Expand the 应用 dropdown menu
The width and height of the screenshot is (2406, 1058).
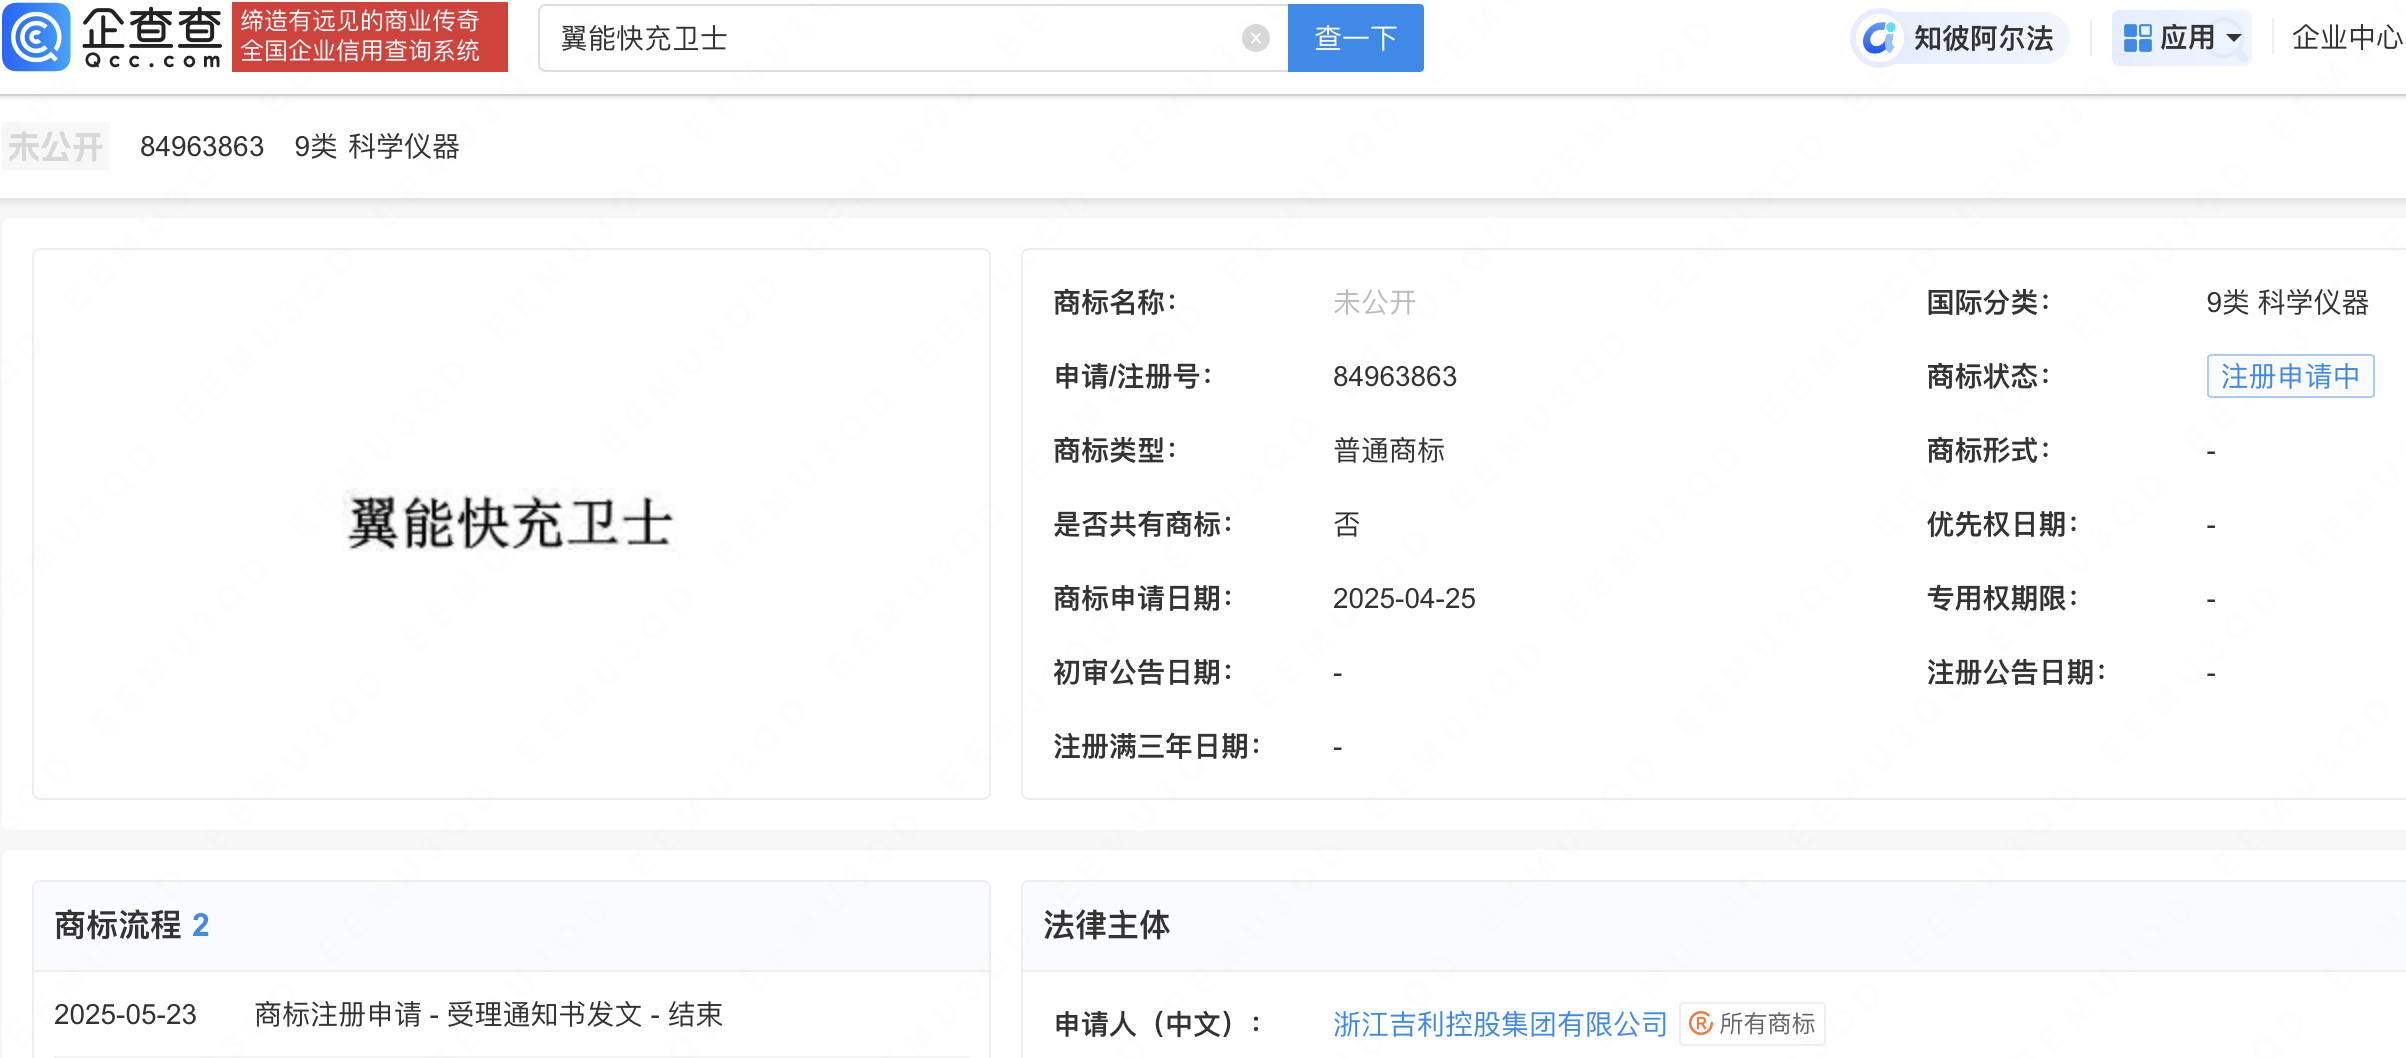pyautogui.click(x=2181, y=38)
